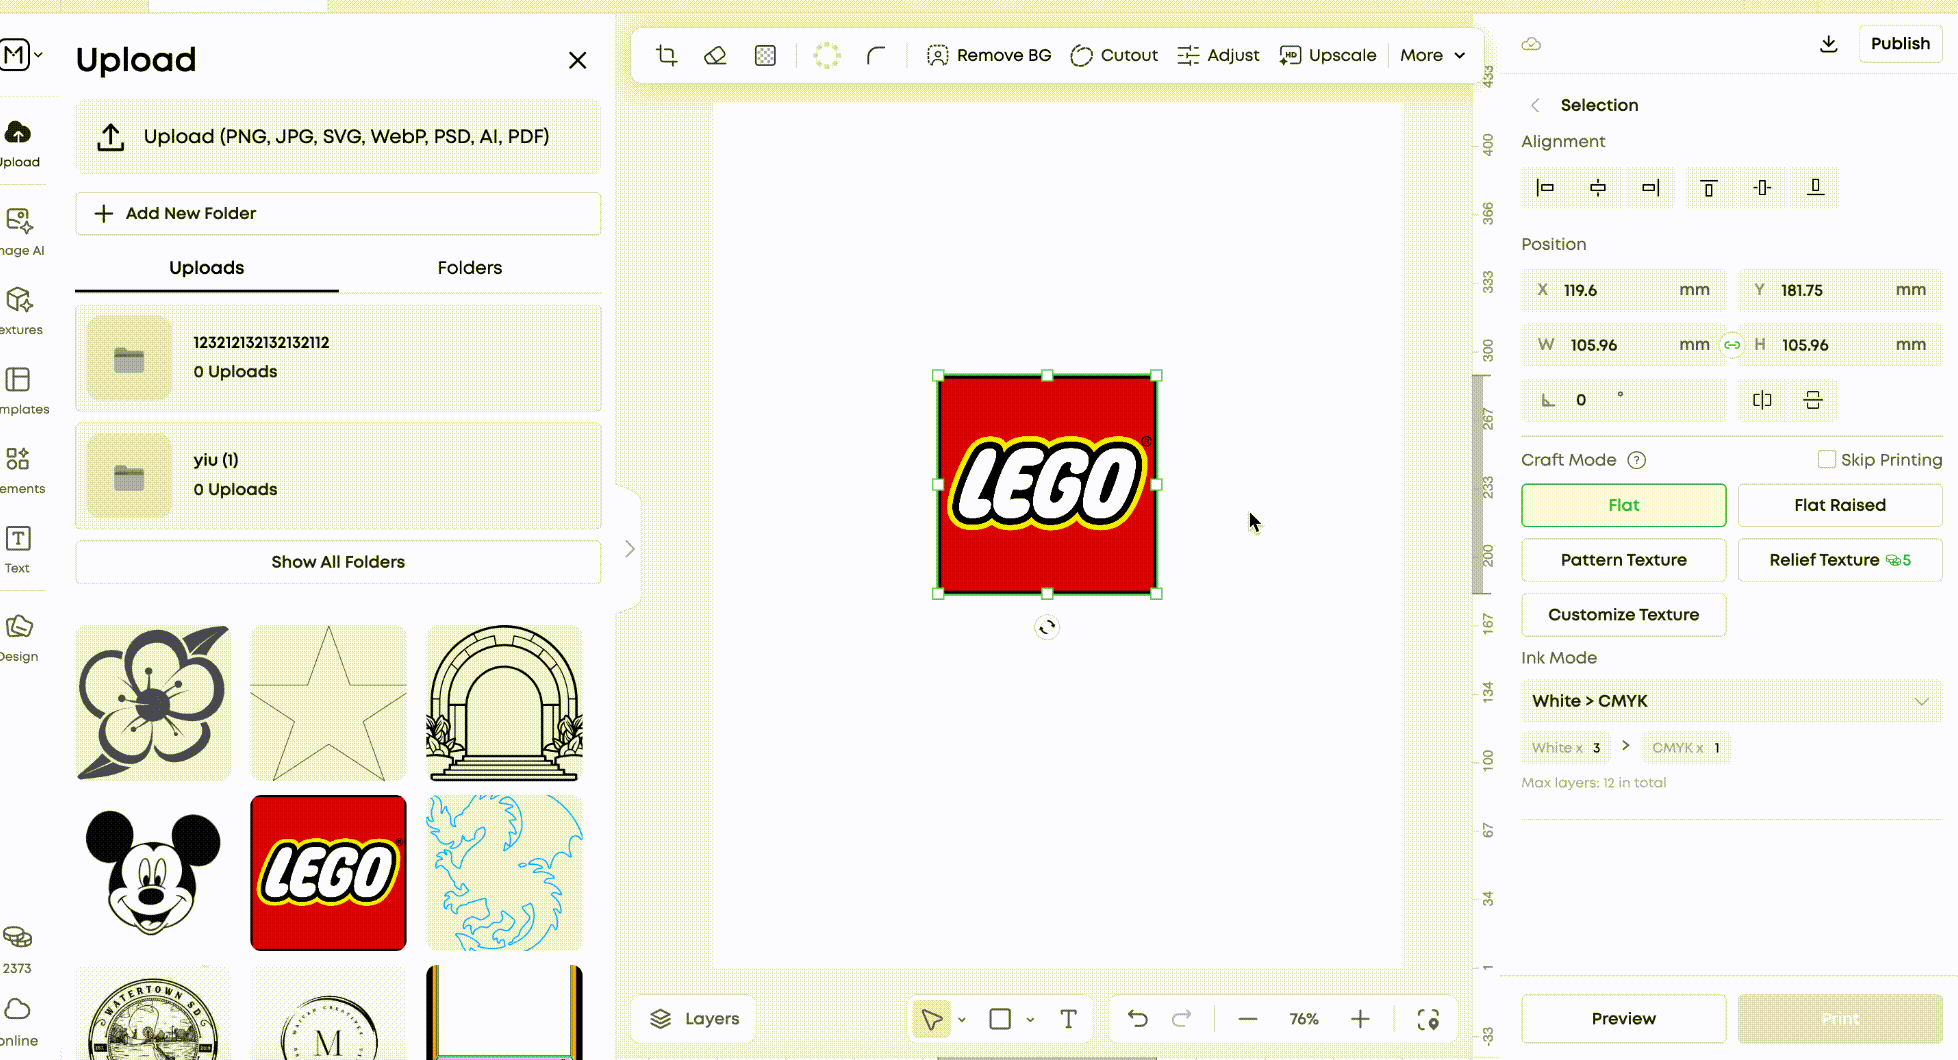
Task: Click the width W input field
Action: pos(1624,345)
